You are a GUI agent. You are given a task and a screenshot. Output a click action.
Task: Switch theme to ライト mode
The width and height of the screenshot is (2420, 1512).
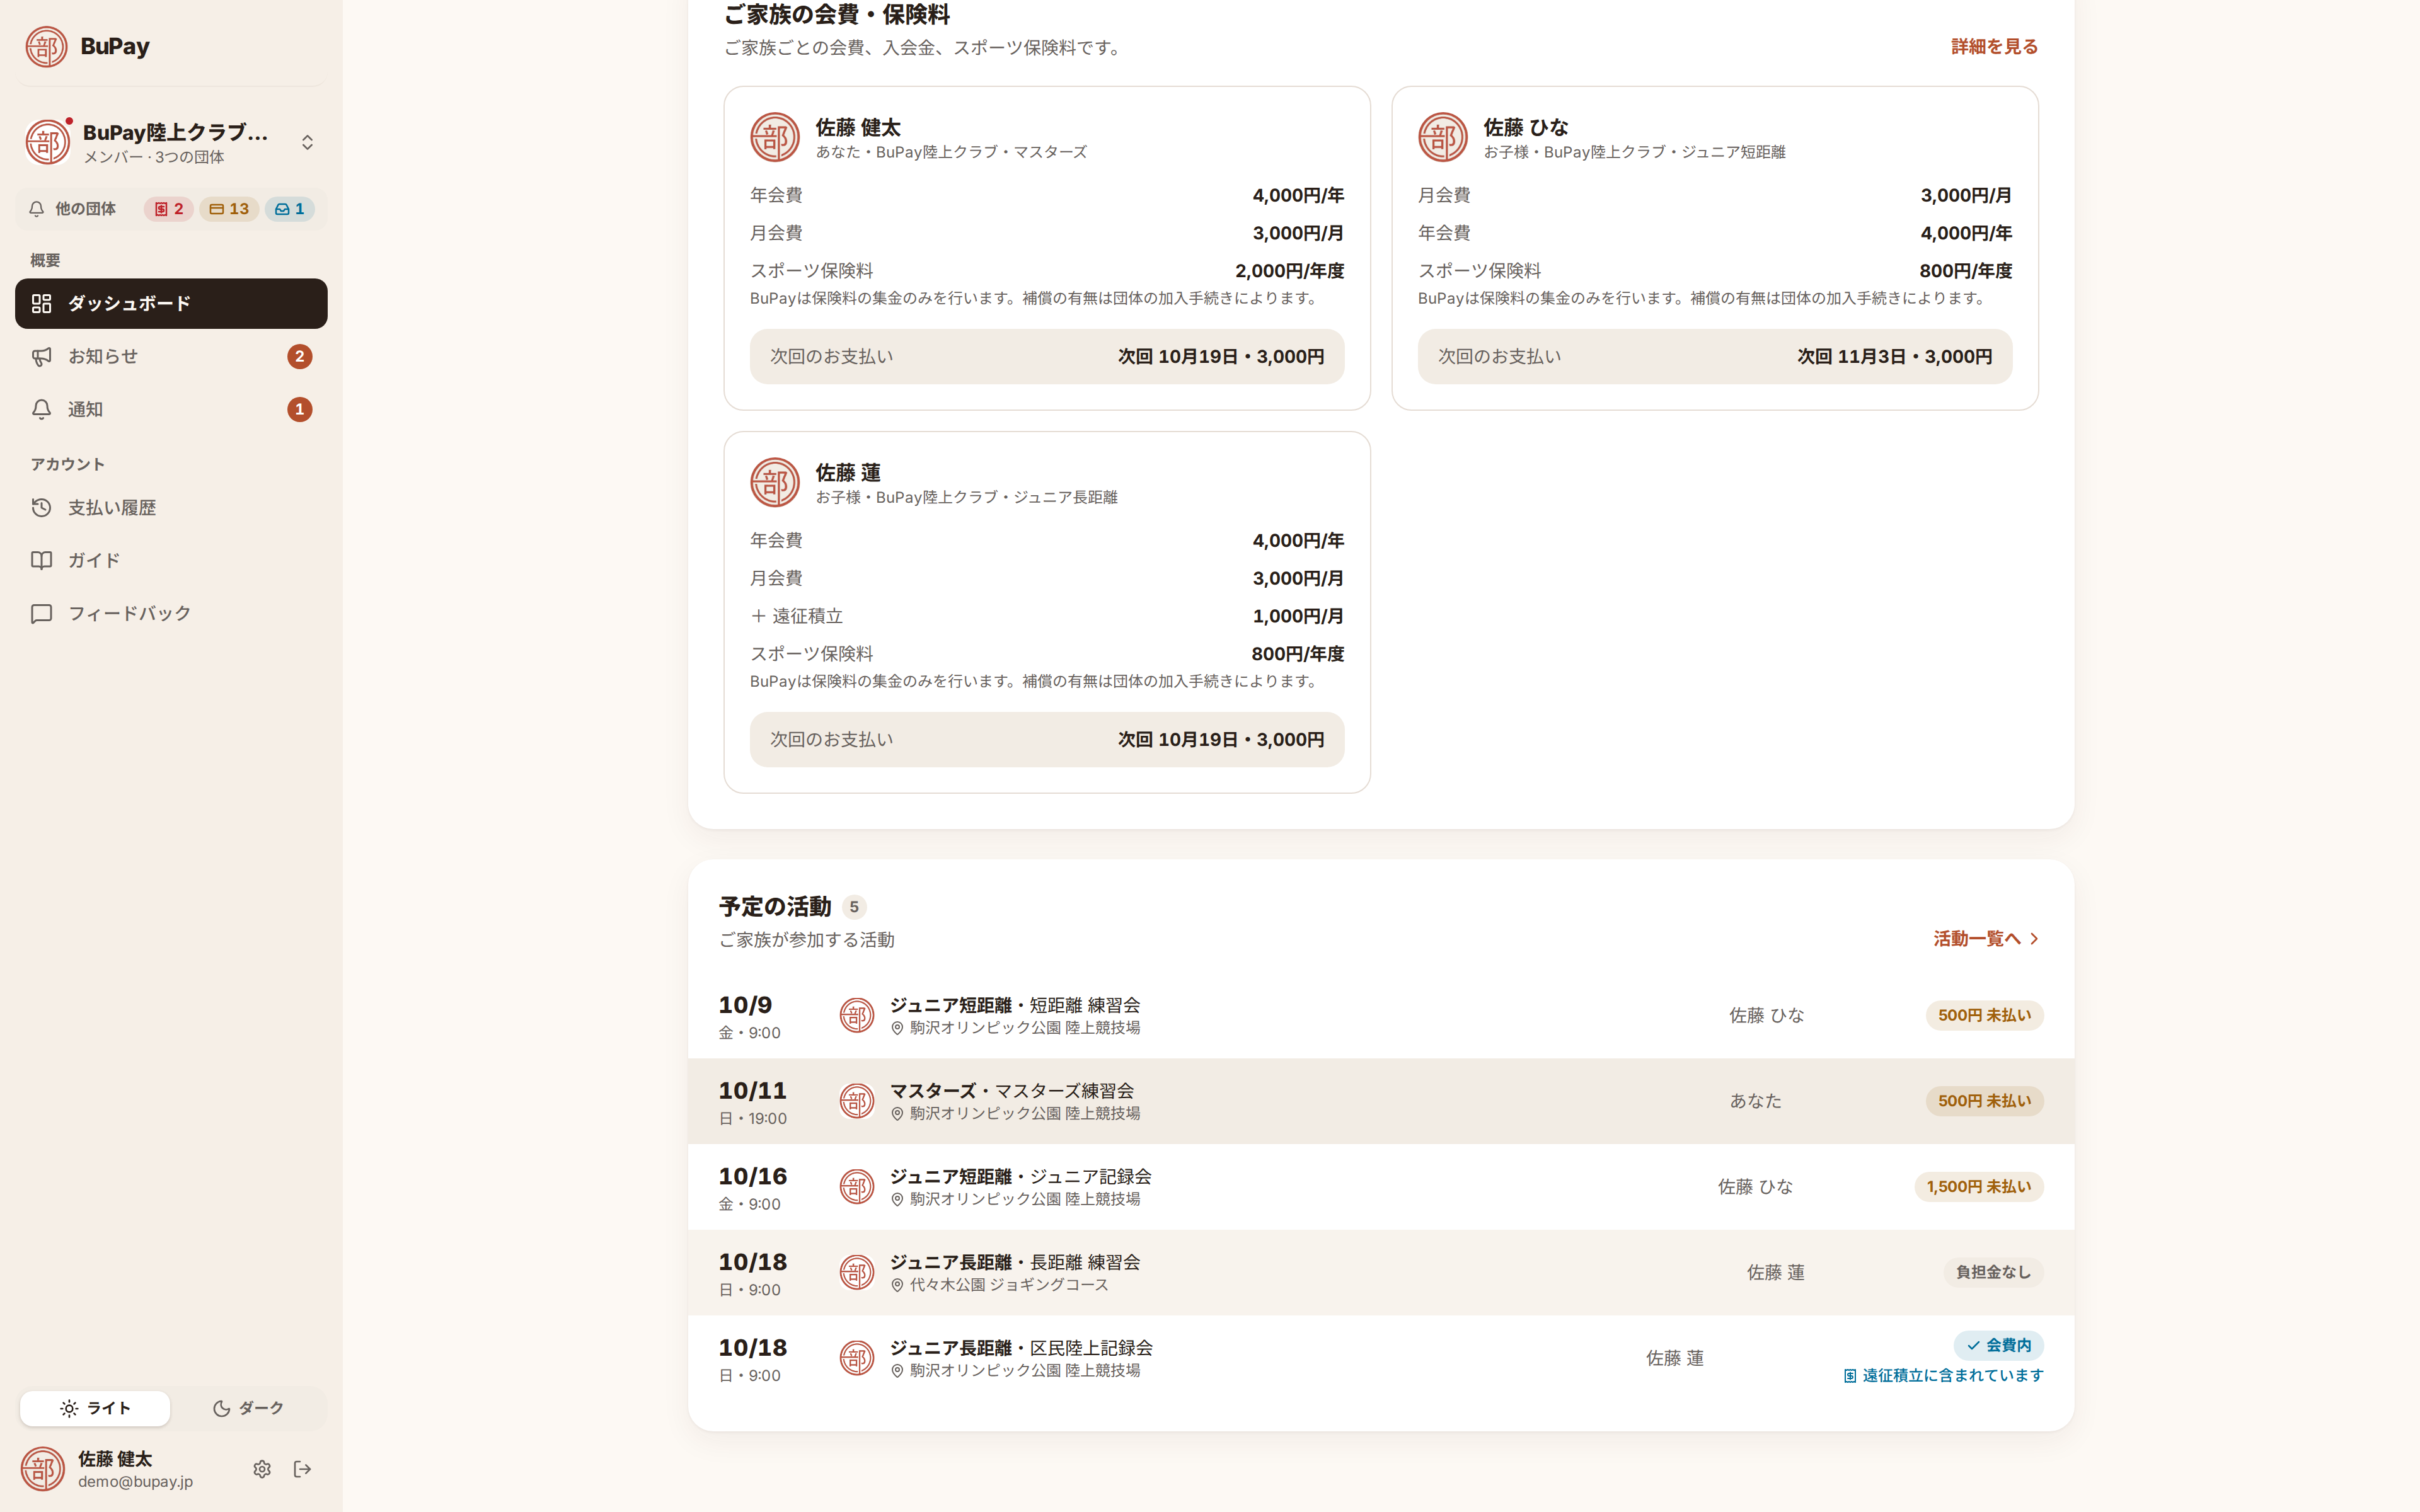point(95,1408)
